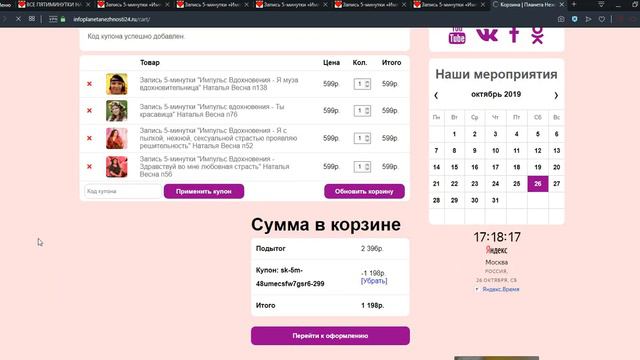Remove the "Здравствуй во мне любовная страсть" item
640x360 pixels.
[x=89, y=167]
